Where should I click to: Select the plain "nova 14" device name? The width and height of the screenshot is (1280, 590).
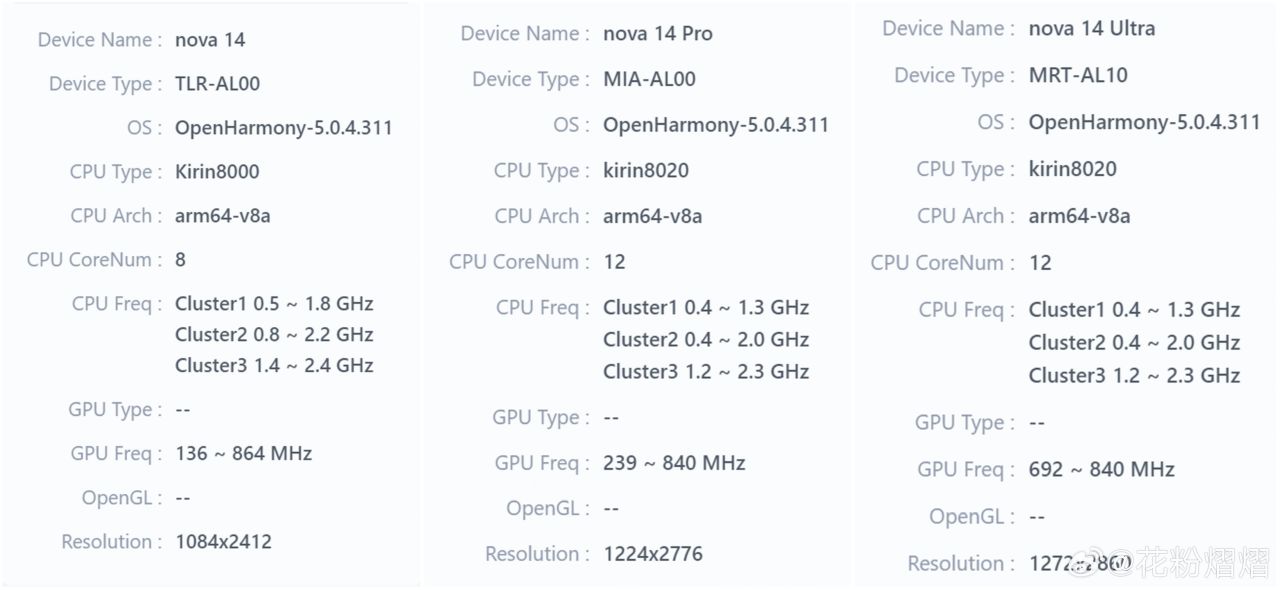(x=210, y=40)
